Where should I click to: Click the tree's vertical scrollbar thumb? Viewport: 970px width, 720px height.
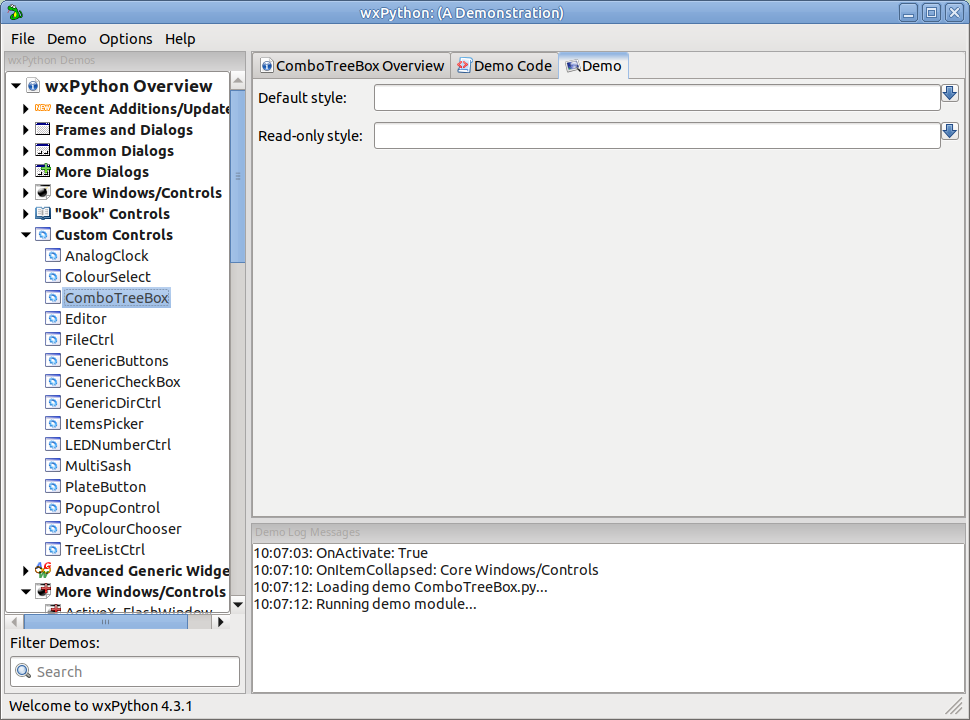point(238,176)
